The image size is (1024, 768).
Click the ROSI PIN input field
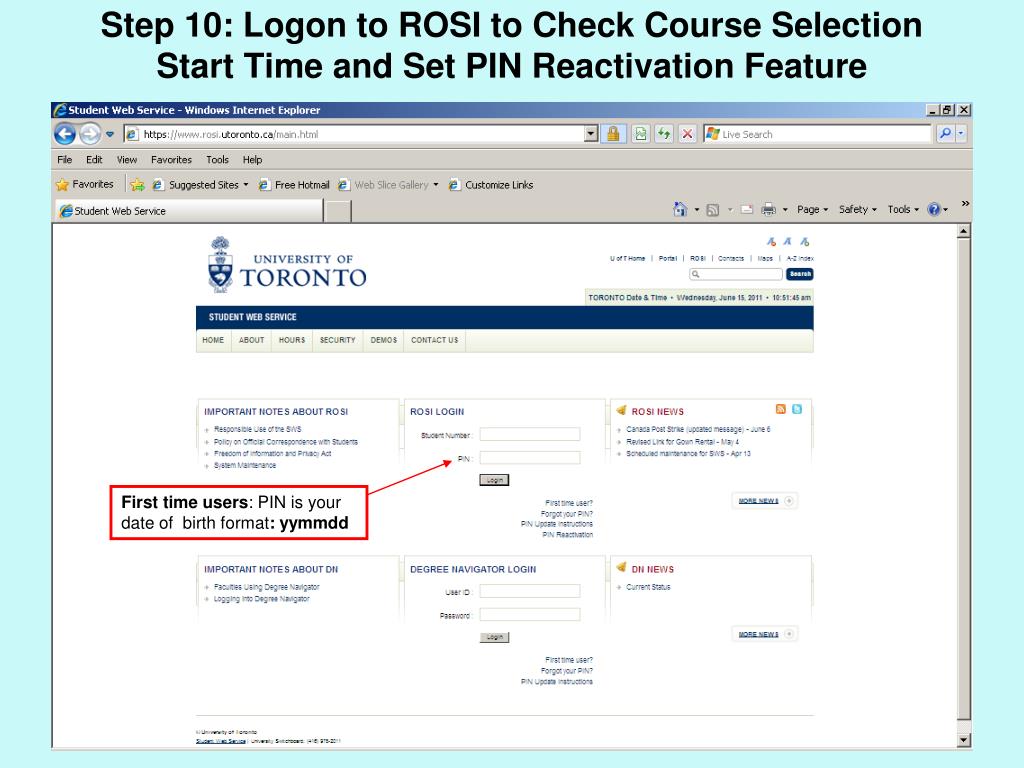pyautogui.click(x=530, y=458)
